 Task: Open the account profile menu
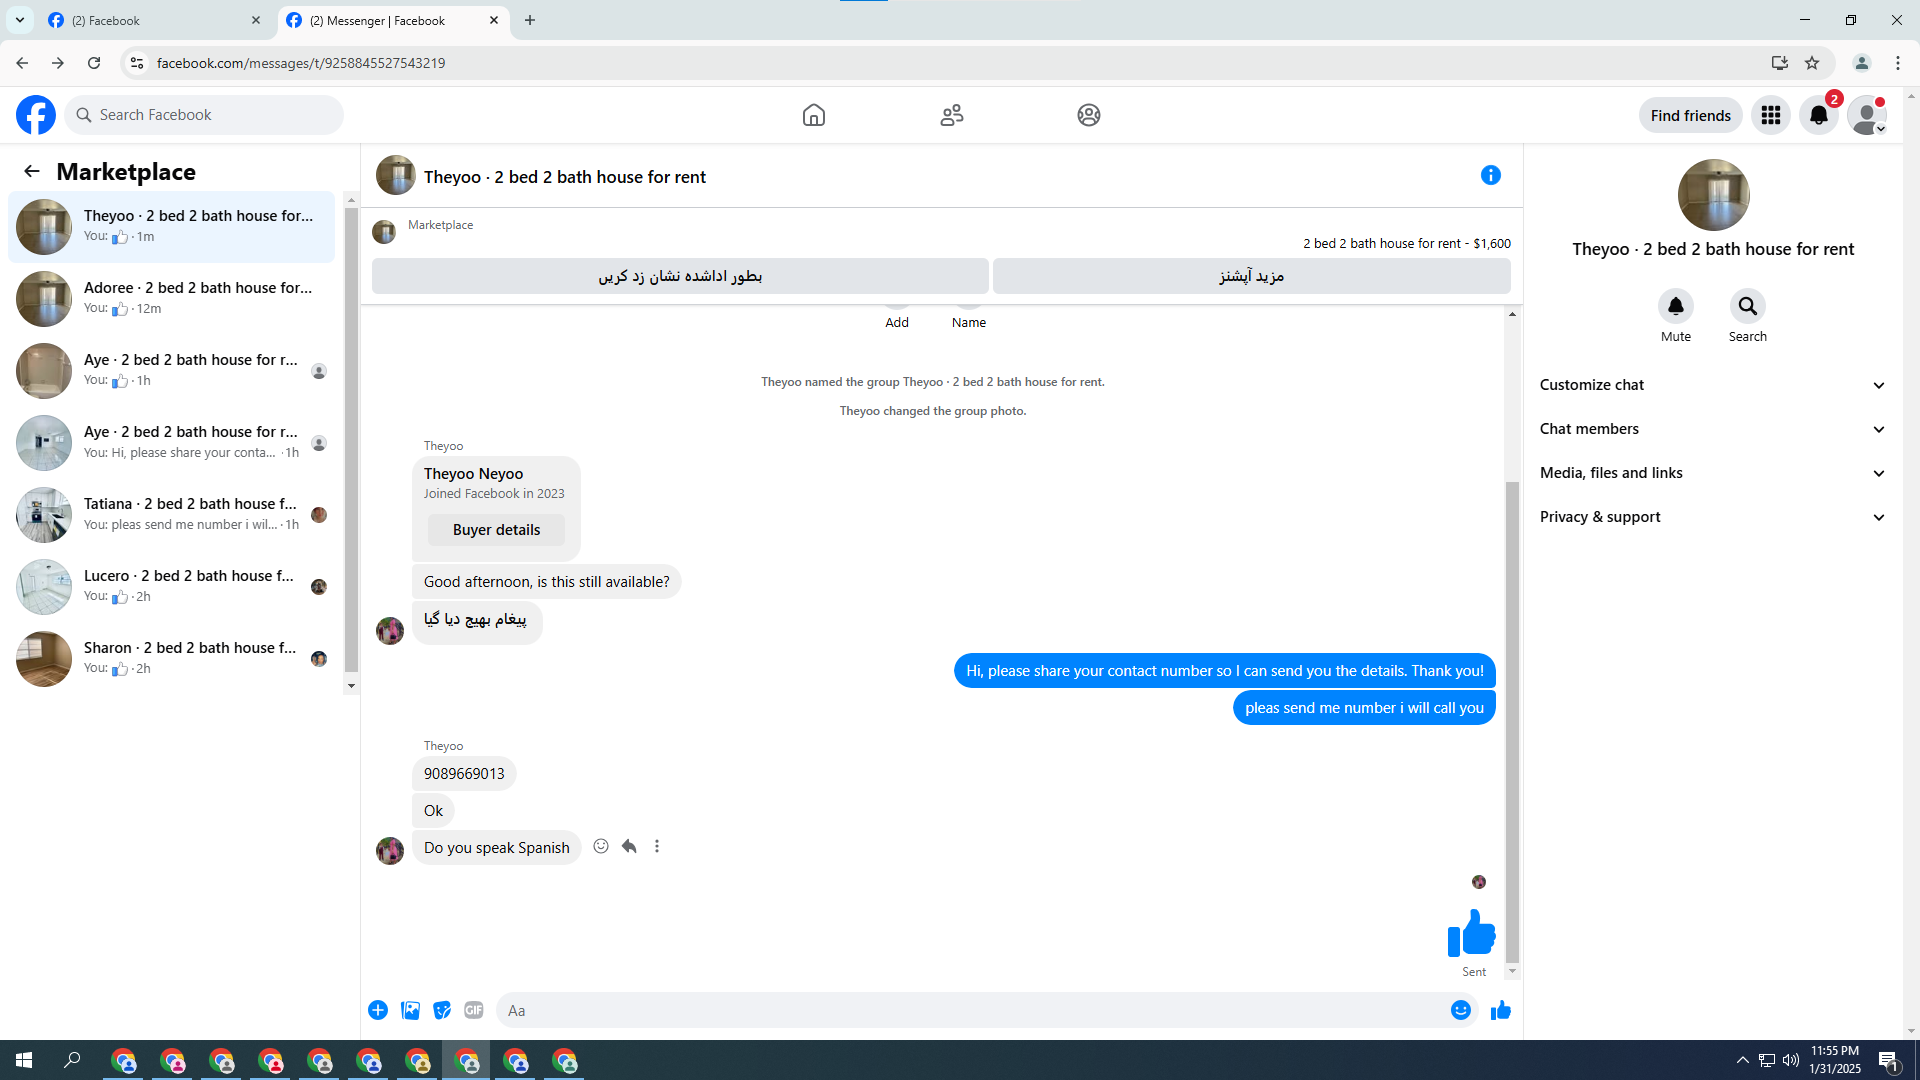click(1867, 115)
